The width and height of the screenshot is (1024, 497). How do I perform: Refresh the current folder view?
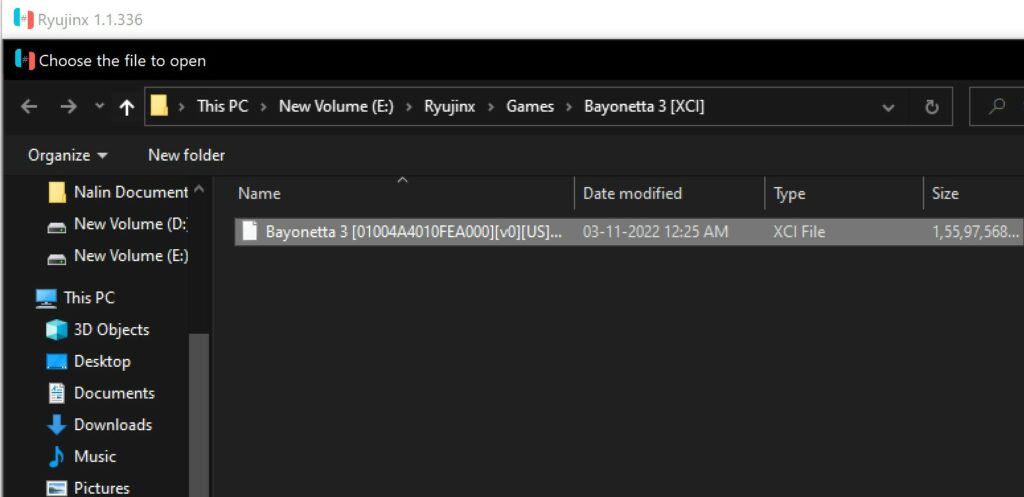coord(932,107)
